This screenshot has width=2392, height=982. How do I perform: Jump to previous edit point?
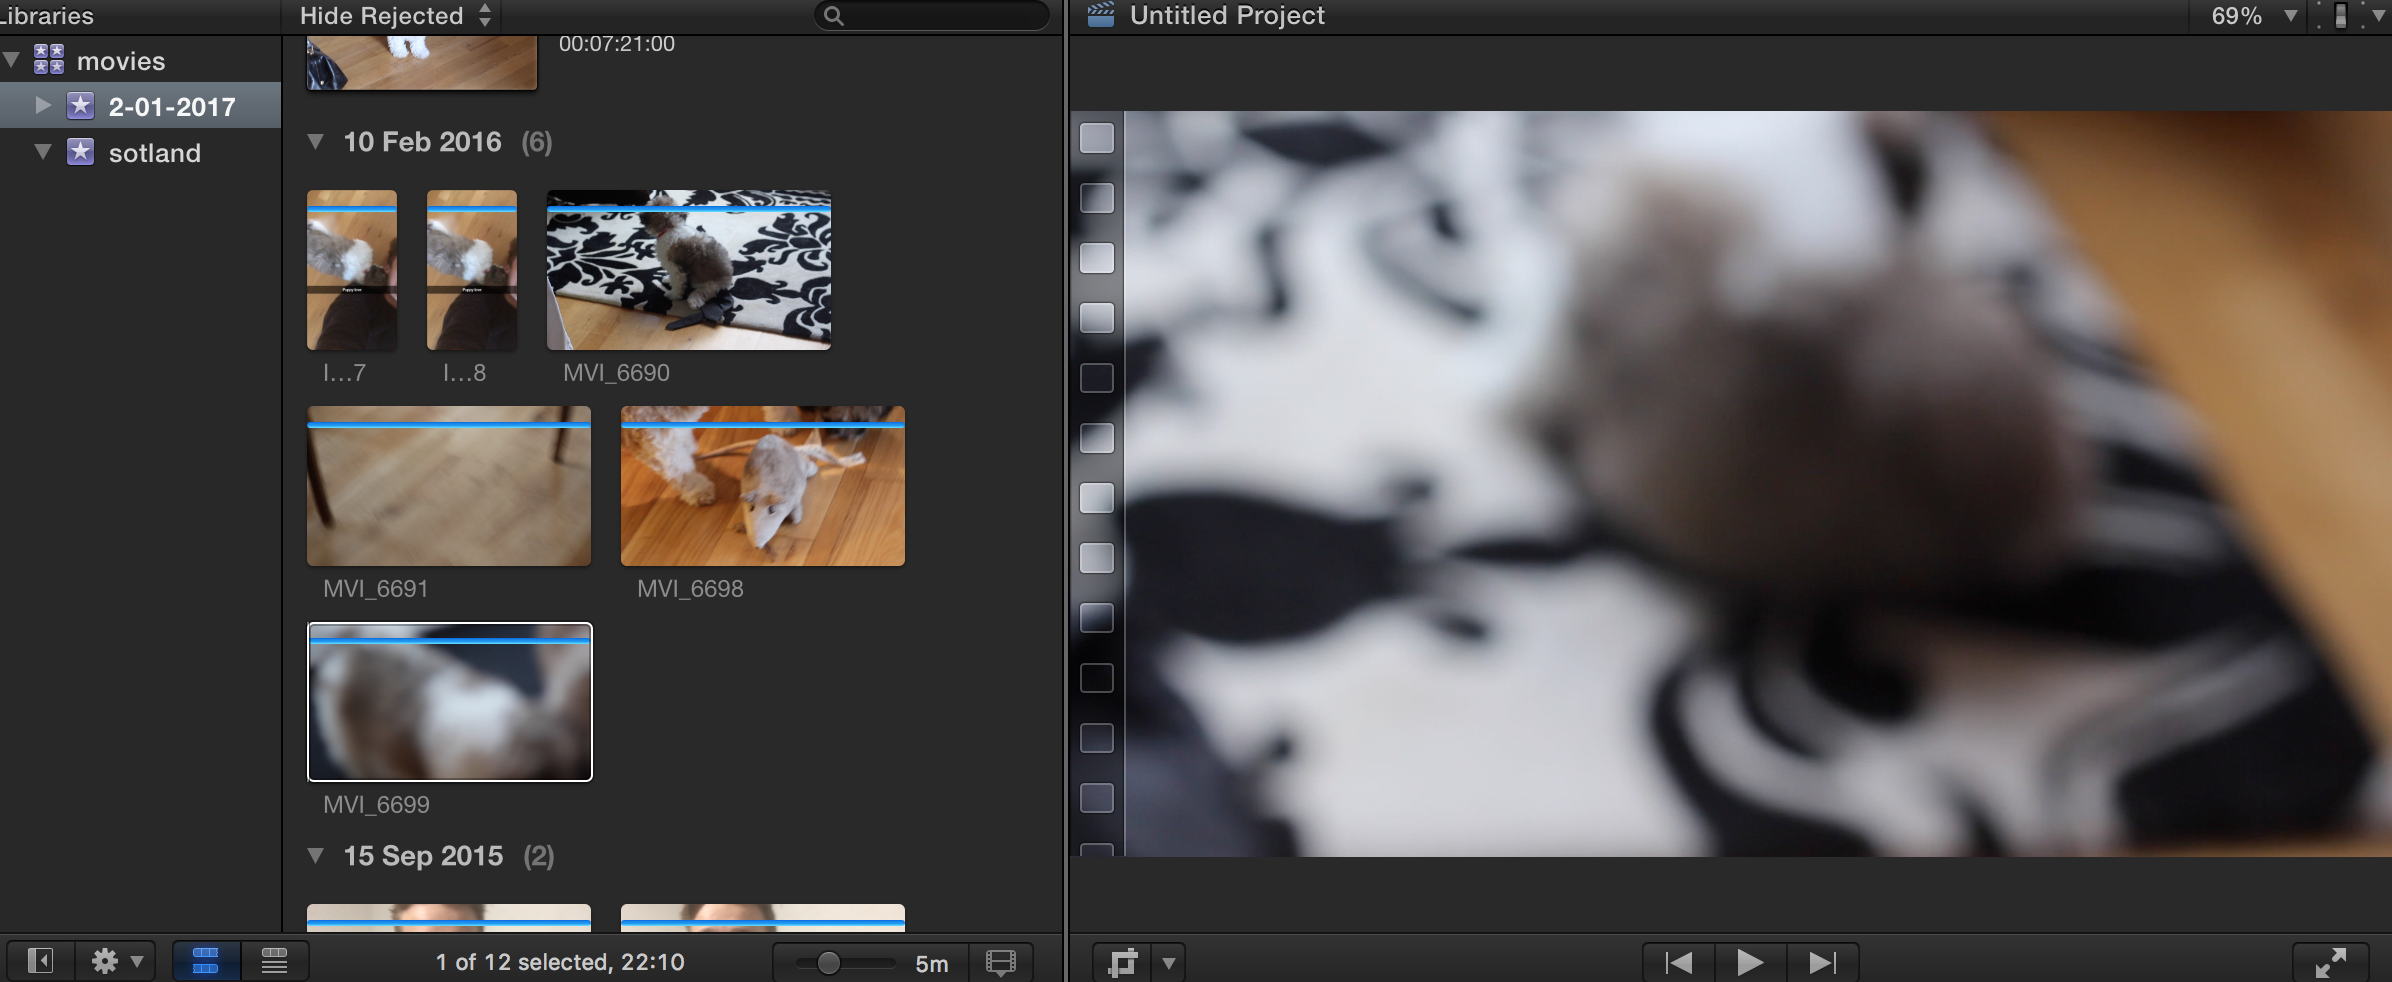tap(1679, 962)
